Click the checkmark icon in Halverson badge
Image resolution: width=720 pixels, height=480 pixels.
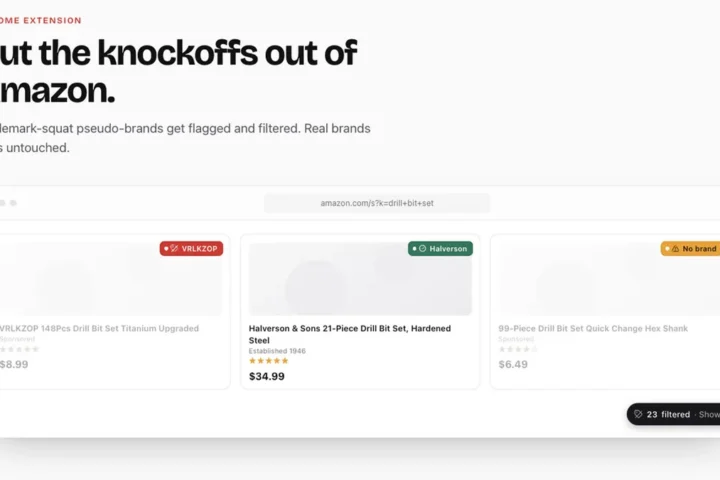pyautogui.click(x=422, y=248)
